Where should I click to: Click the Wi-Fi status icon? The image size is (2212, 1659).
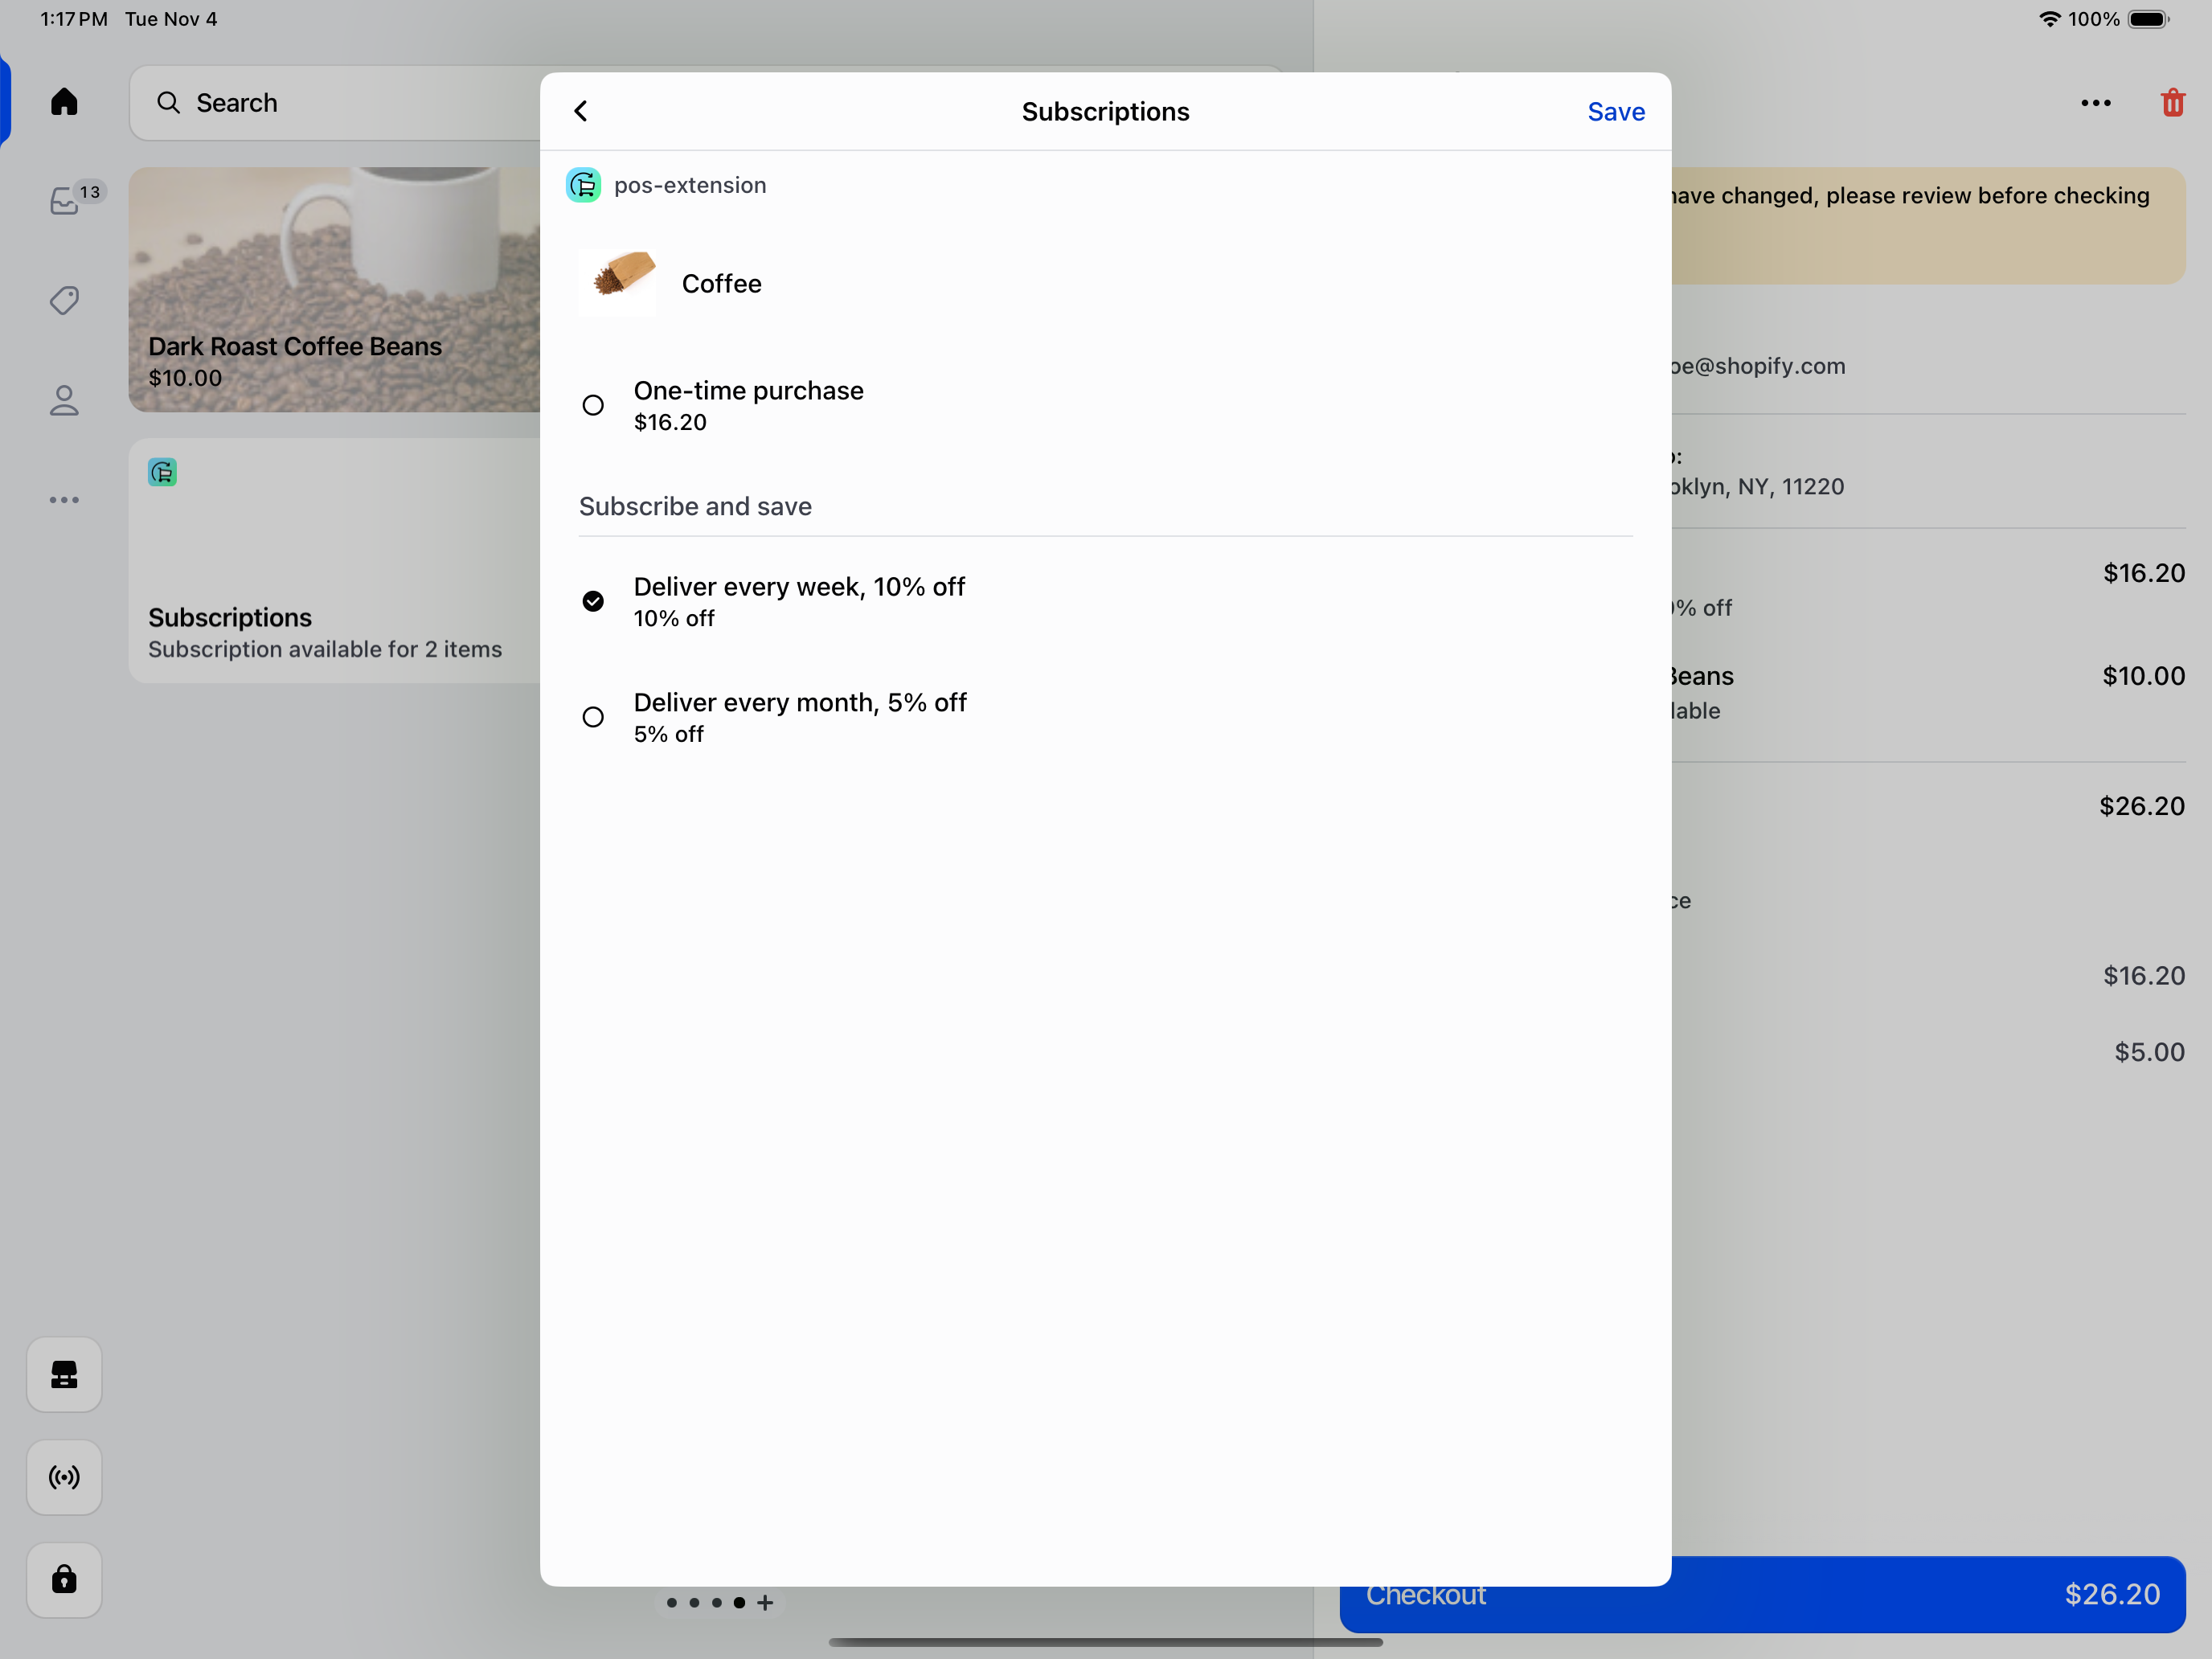(x=2049, y=19)
